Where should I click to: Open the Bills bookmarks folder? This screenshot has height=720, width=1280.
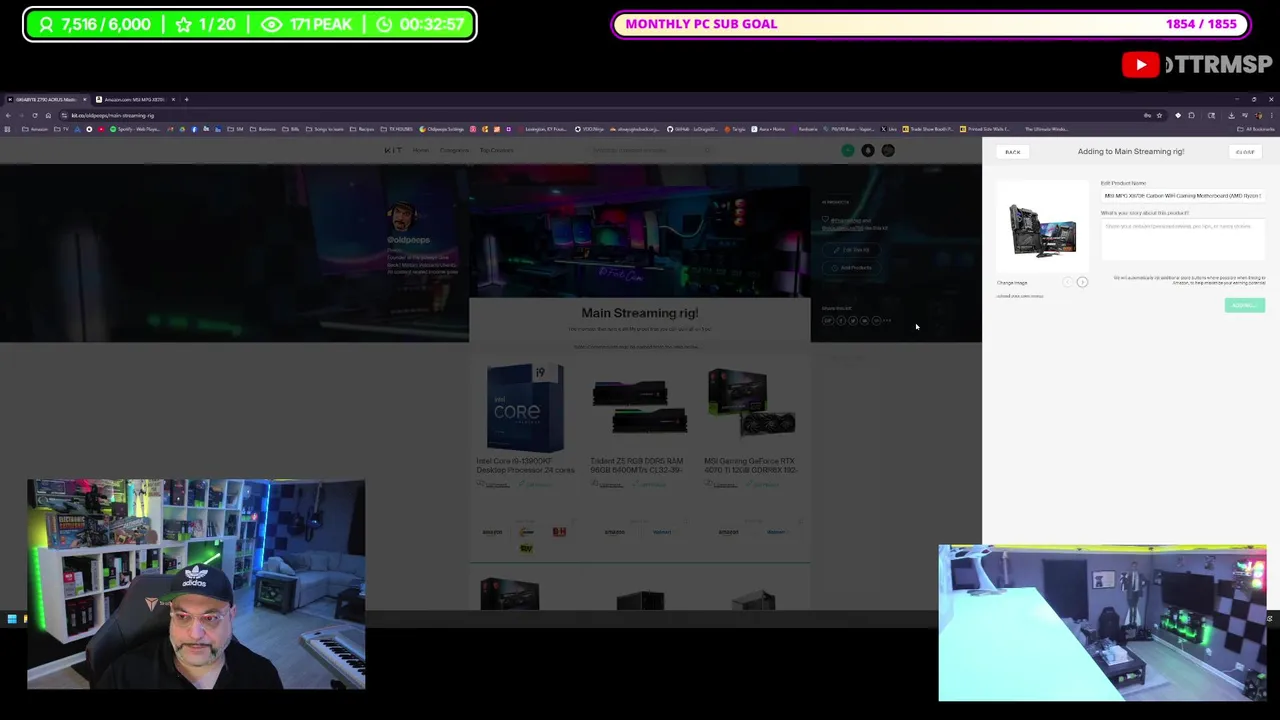pyautogui.click(x=291, y=129)
